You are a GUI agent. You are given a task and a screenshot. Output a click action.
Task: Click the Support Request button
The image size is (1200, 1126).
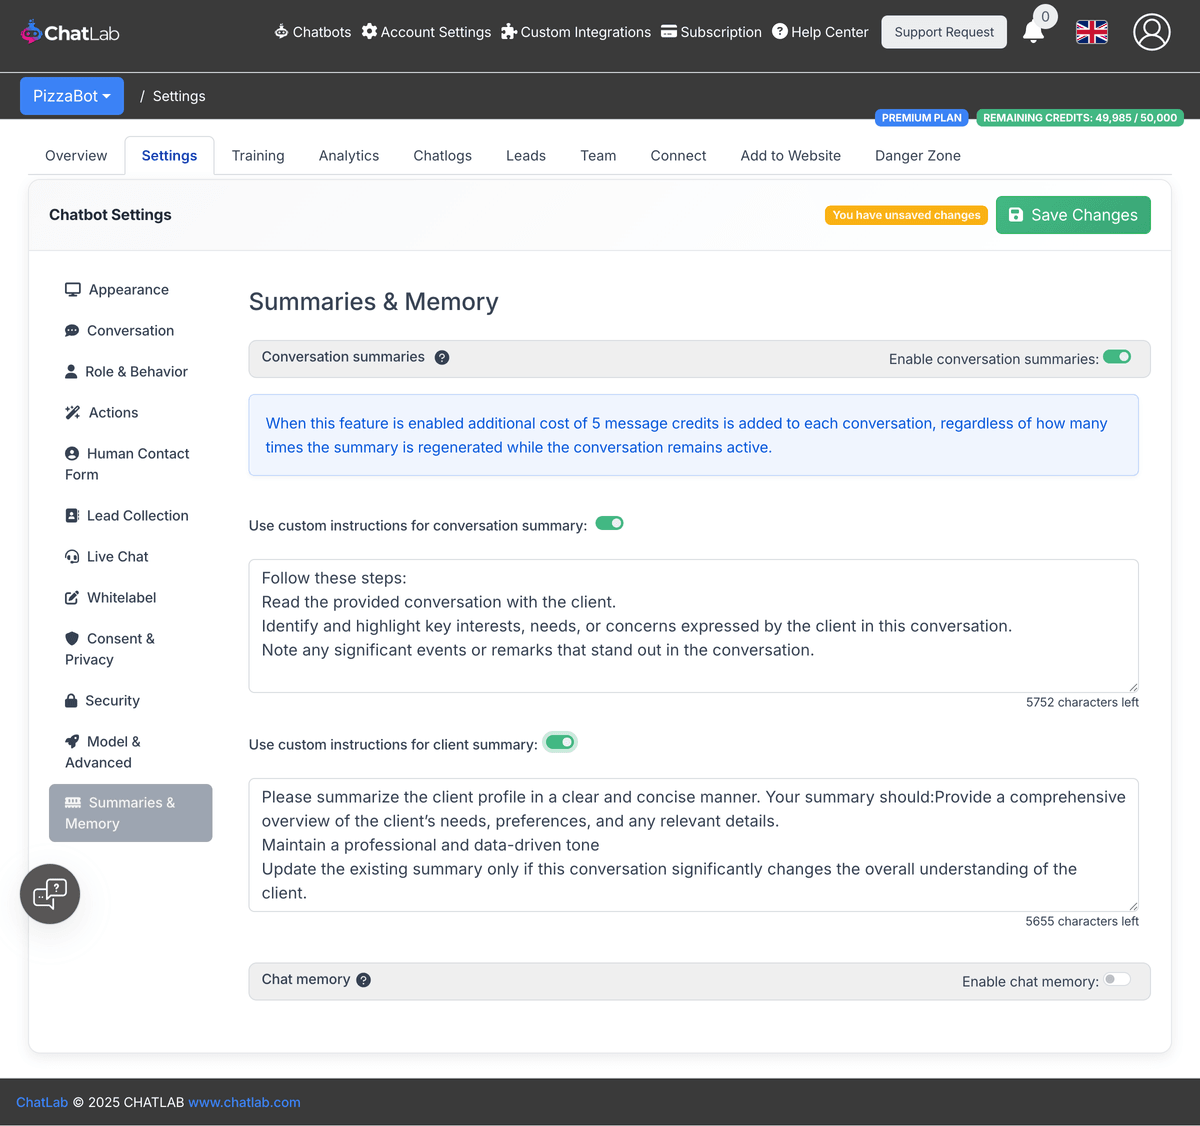point(944,32)
